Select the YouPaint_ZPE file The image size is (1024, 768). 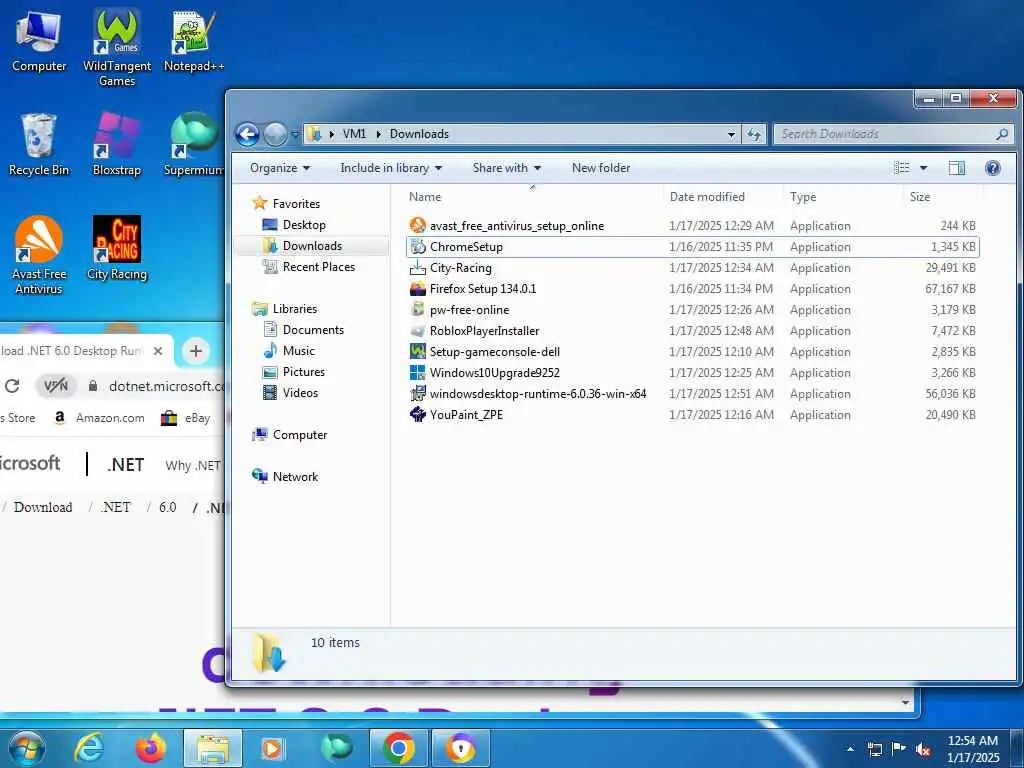[x=466, y=415]
